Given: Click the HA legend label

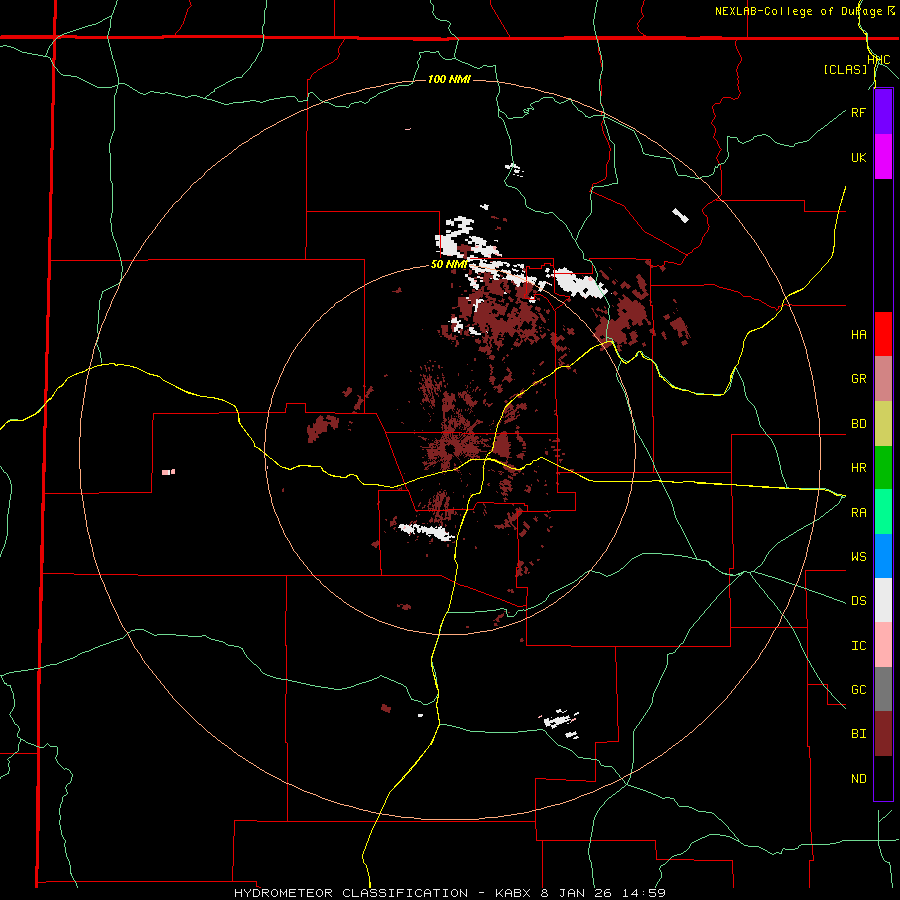Looking at the screenshot, I should [x=858, y=335].
